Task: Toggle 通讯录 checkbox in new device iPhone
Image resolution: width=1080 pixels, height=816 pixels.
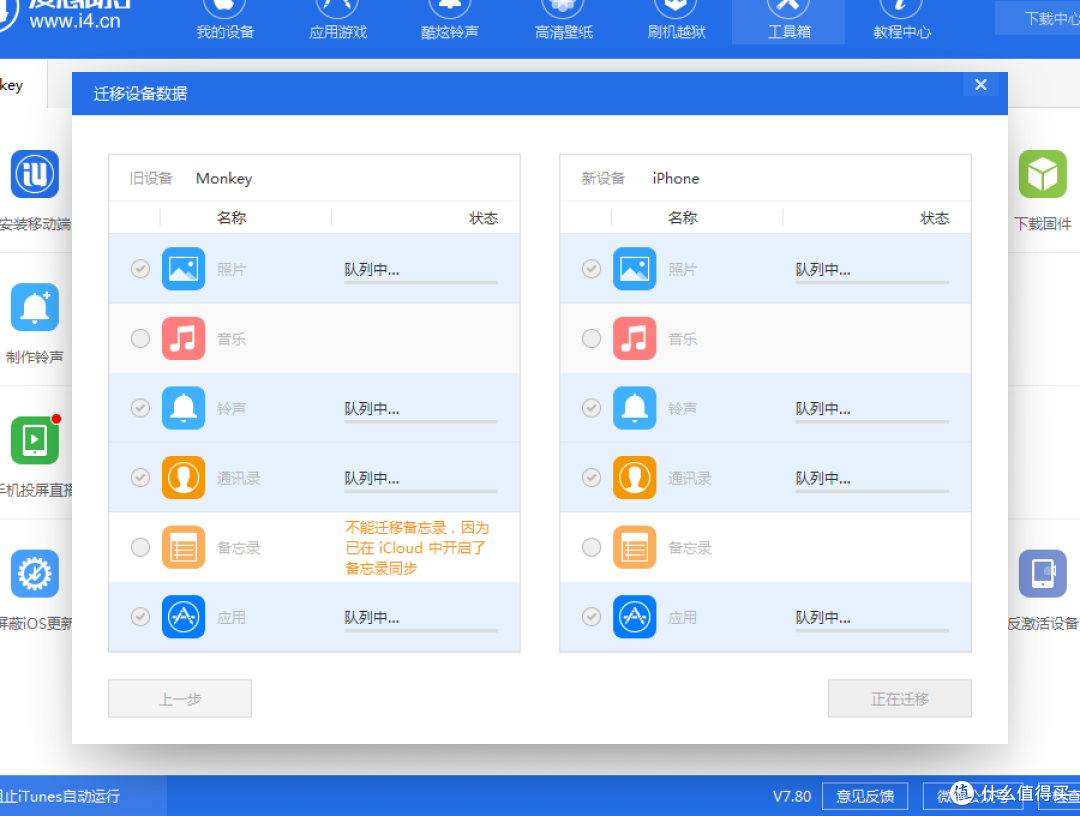Action: (x=592, y=477)
